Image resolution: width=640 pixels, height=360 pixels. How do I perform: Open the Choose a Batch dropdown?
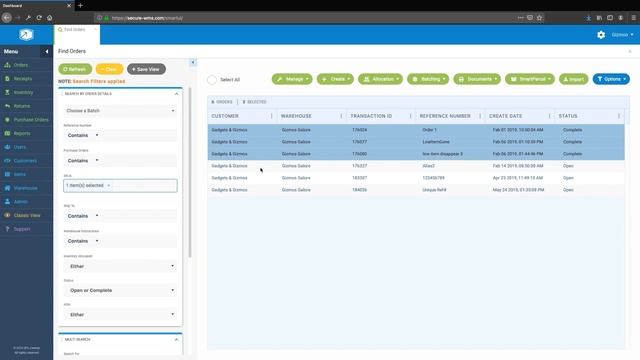pos(120,111)
